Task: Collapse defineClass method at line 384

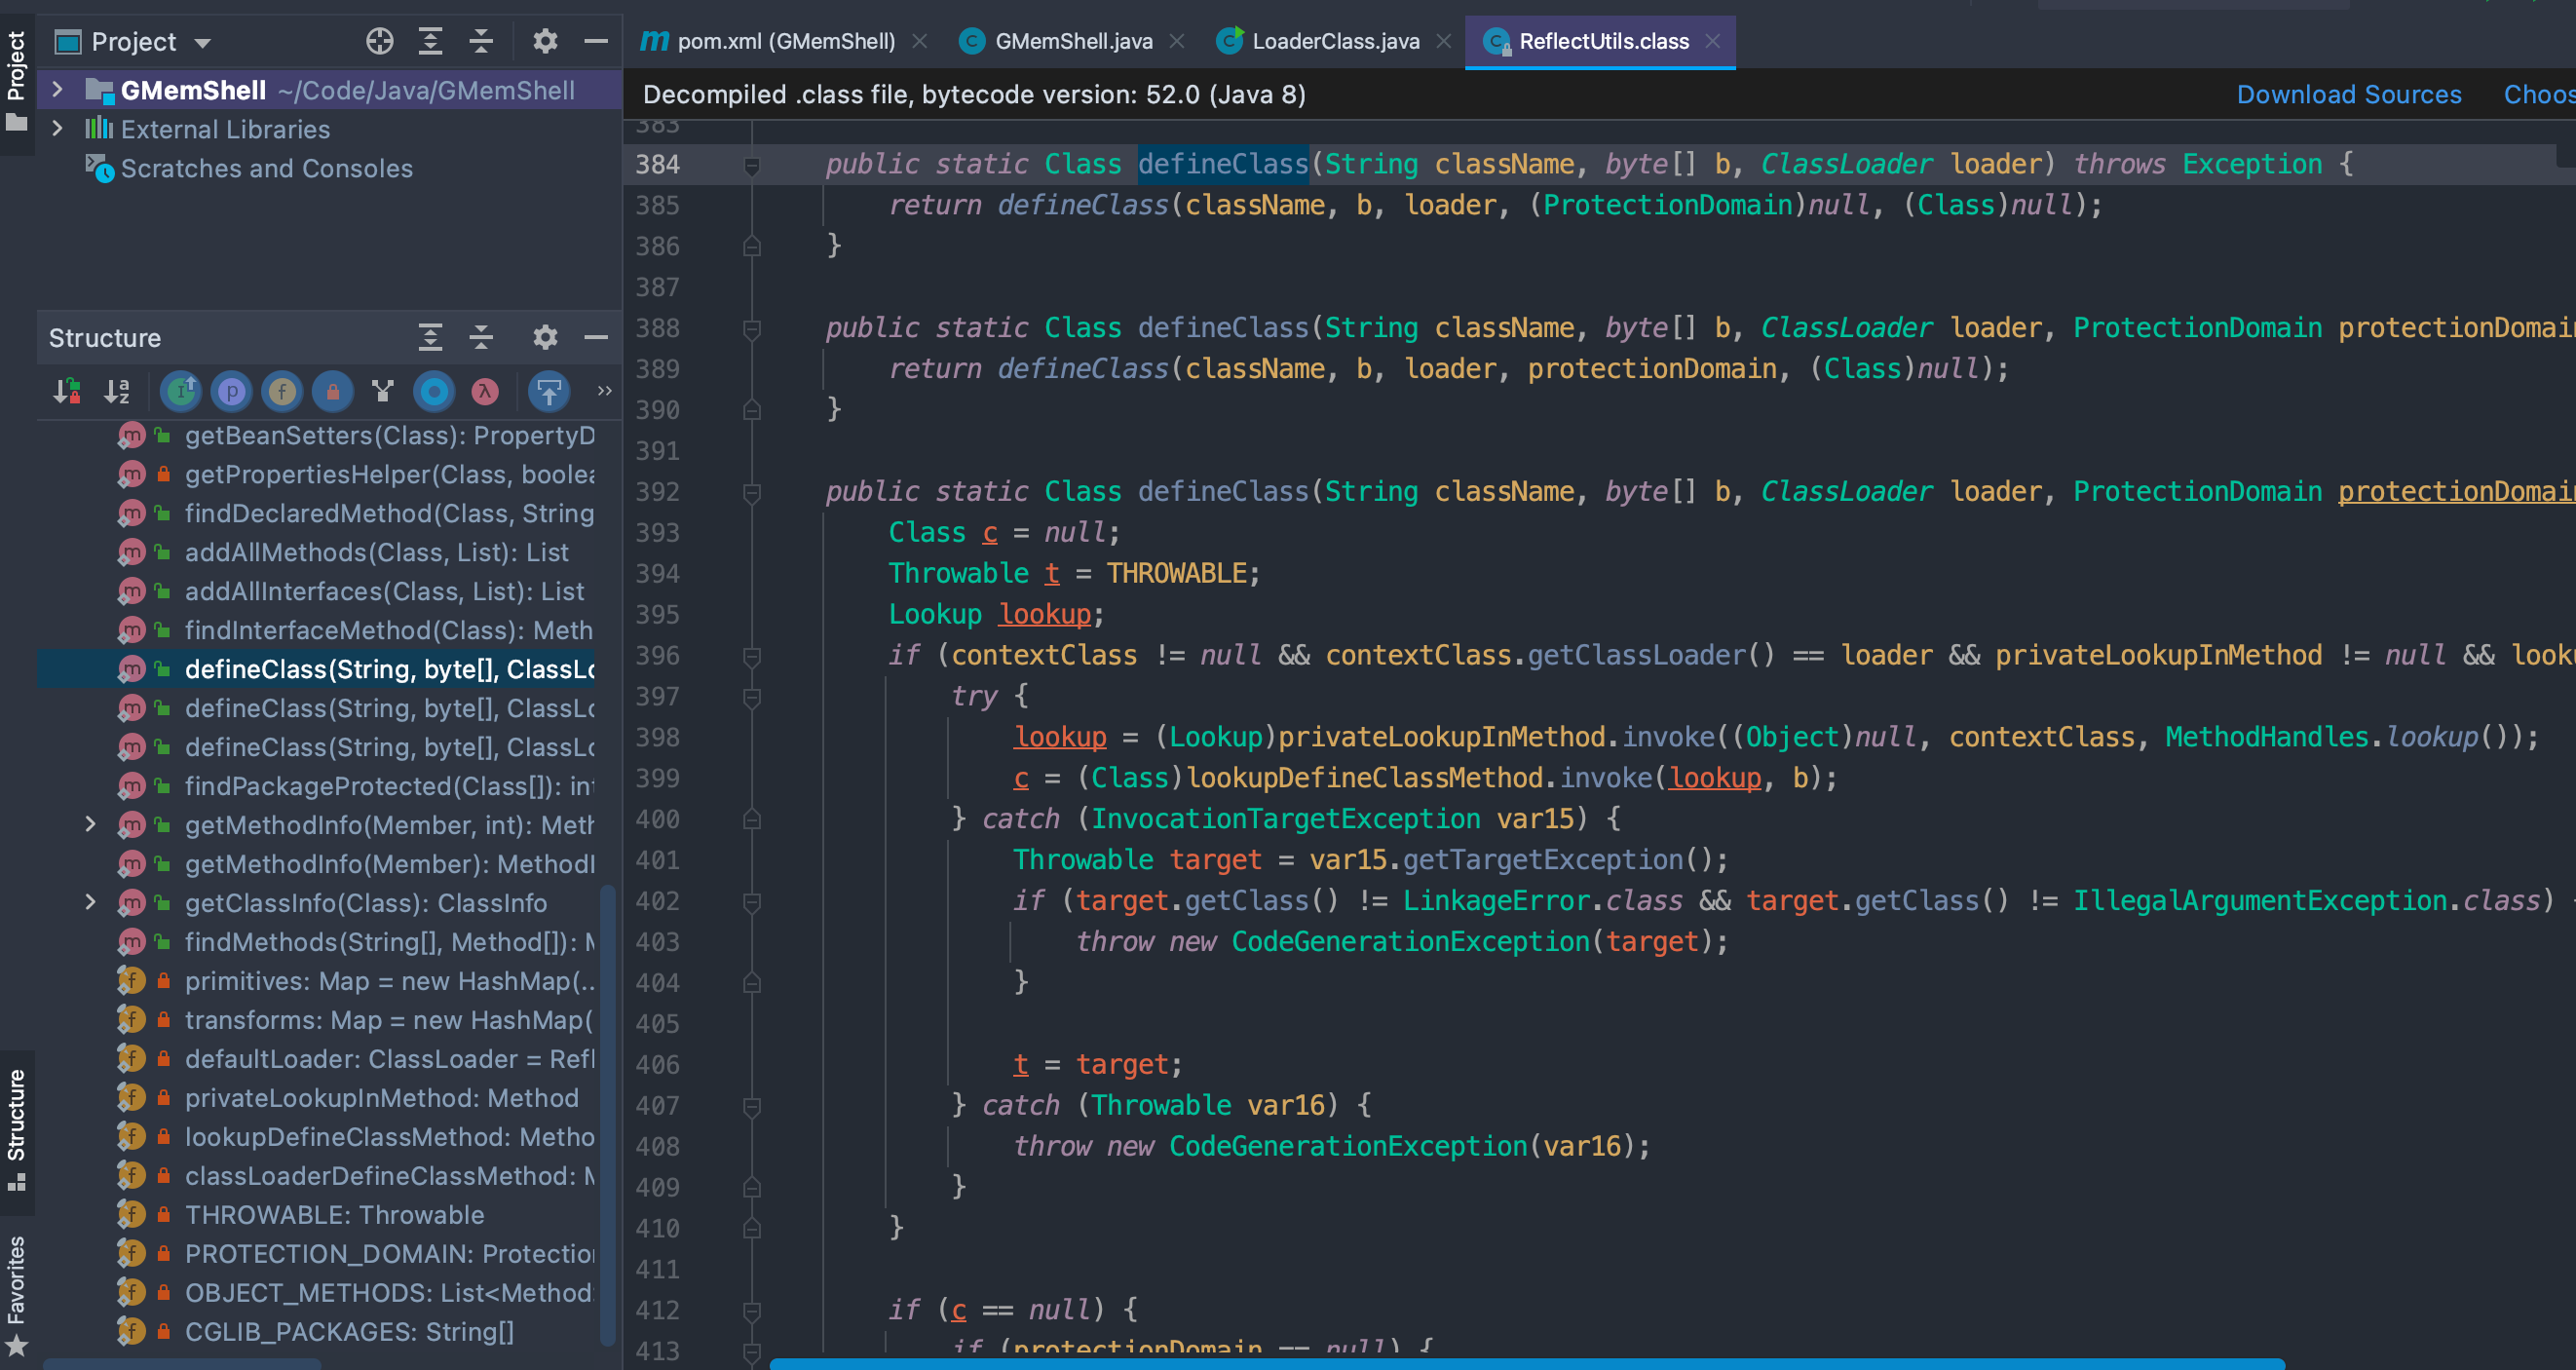Action: pos(752,165)
